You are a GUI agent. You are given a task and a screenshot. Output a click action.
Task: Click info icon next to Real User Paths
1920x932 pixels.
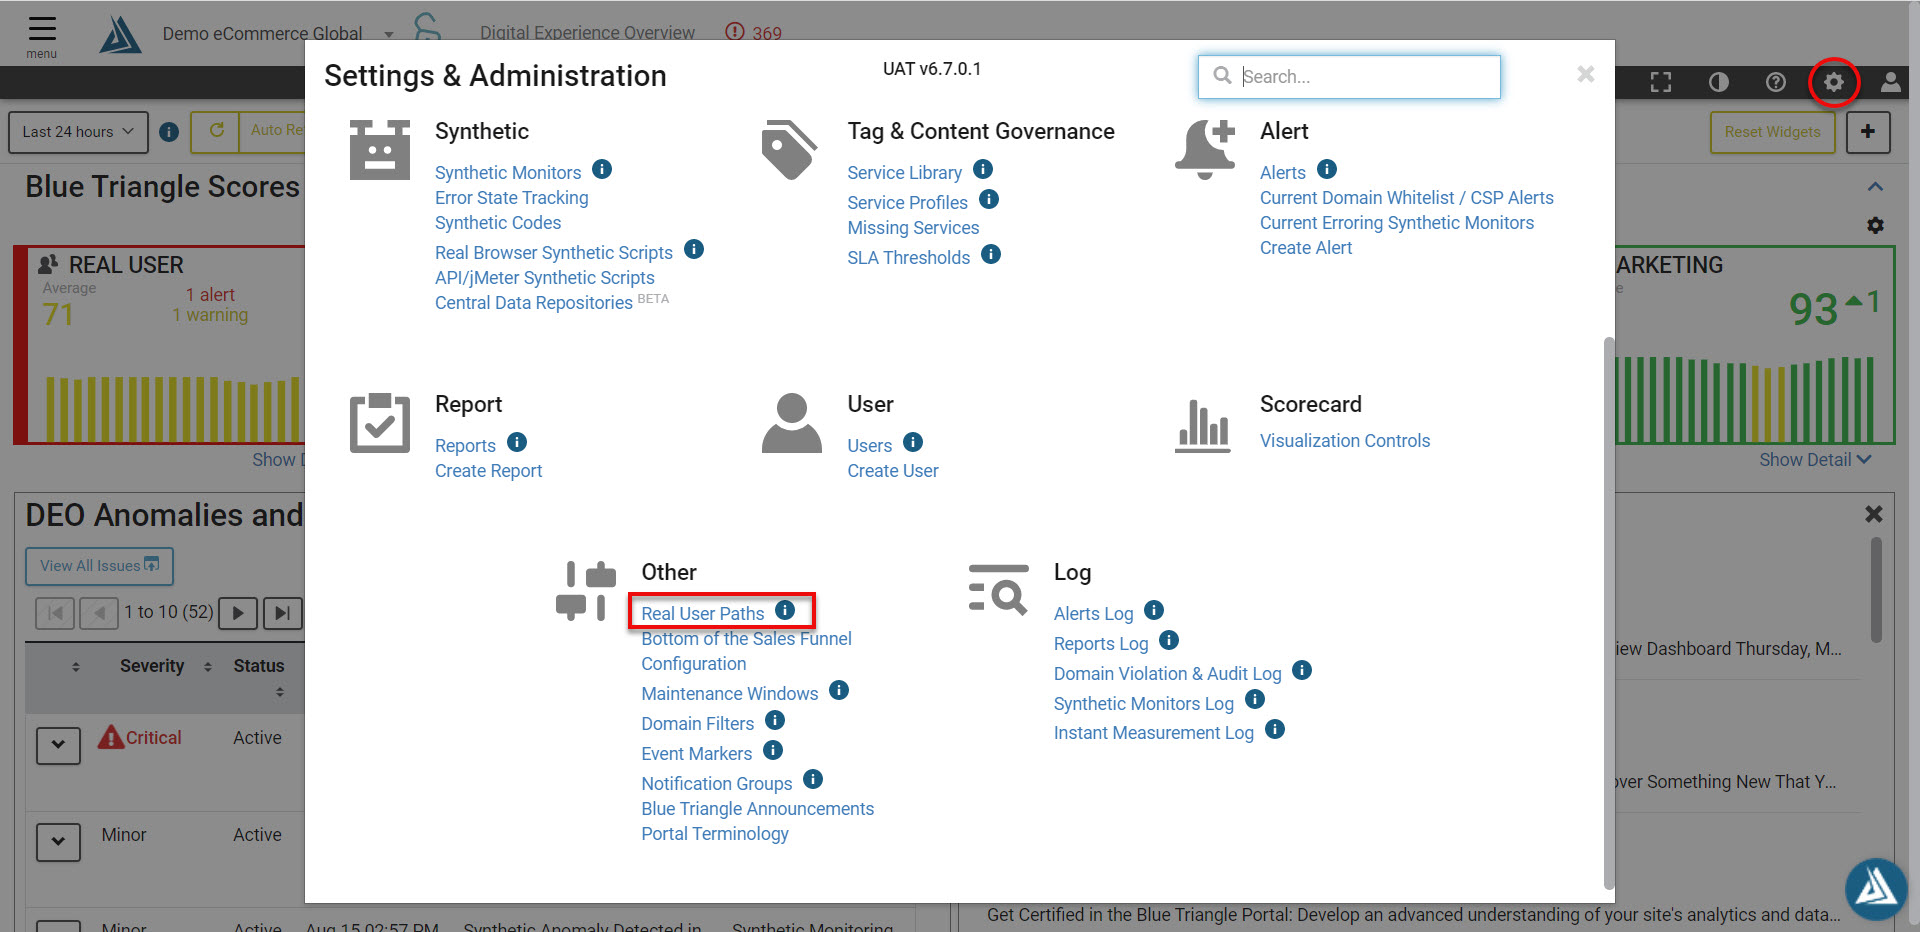pos(785,610)
